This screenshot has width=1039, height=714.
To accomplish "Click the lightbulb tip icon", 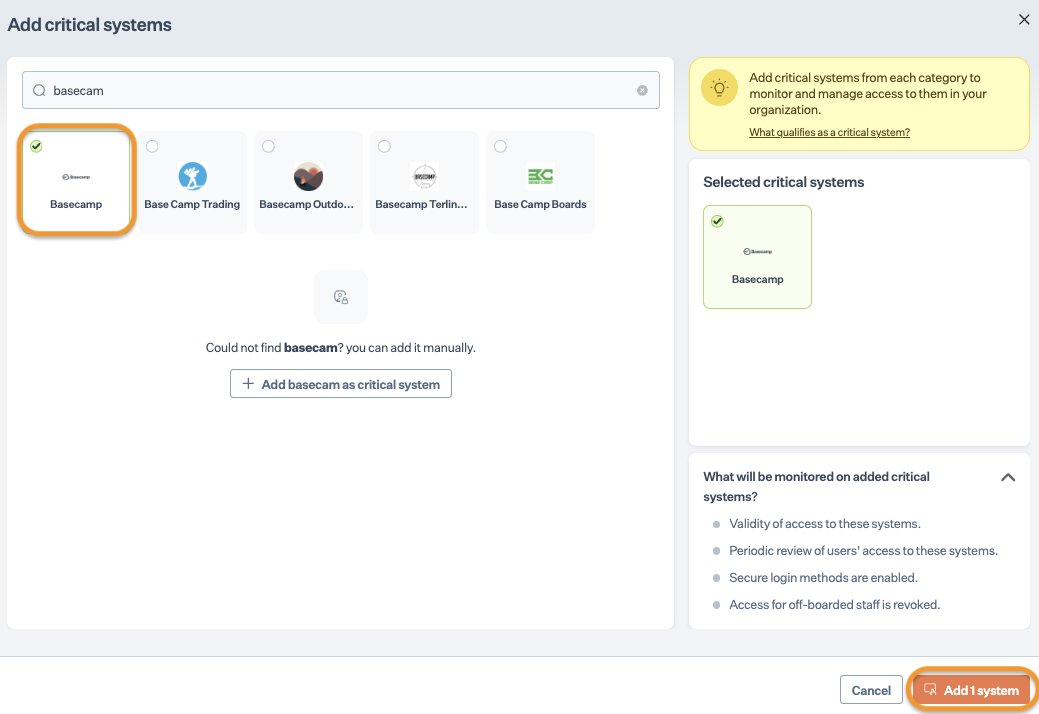I will (719, 87).
